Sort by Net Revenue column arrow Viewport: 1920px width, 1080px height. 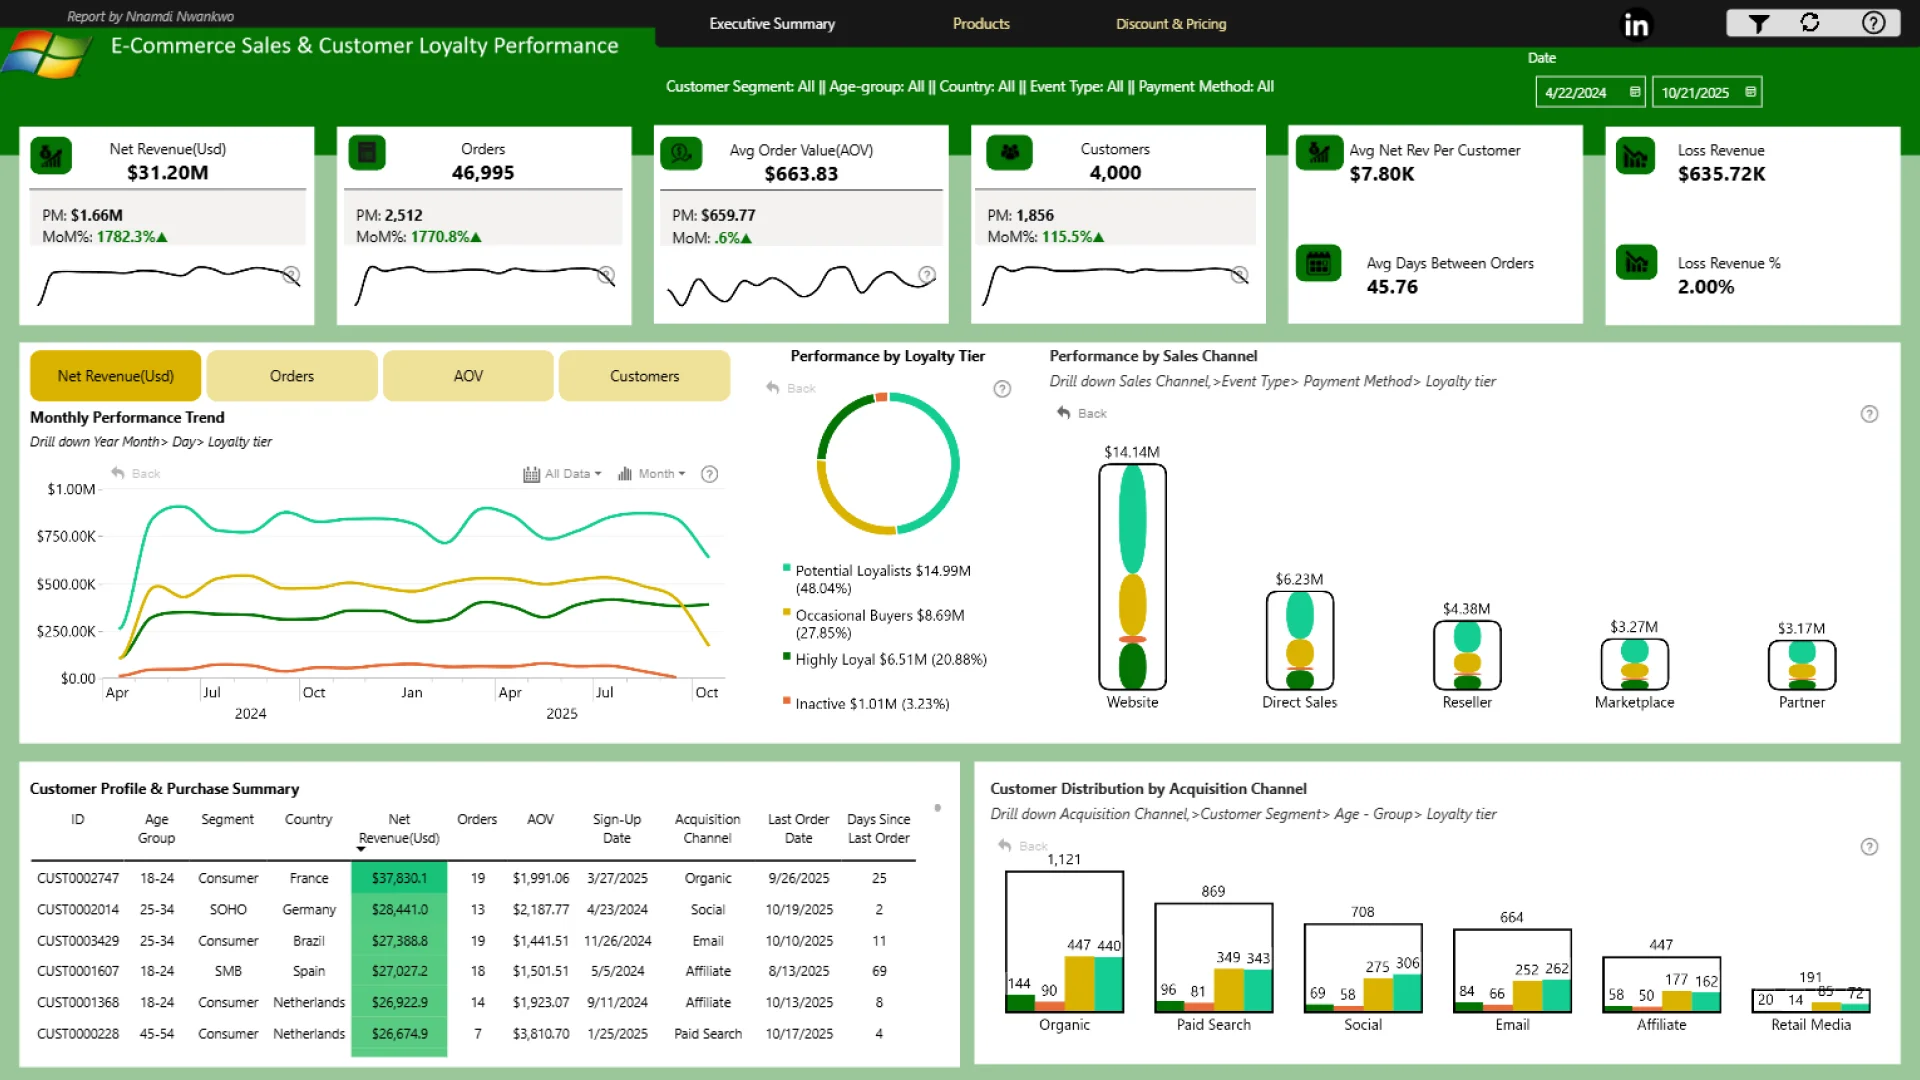[361, 849]
